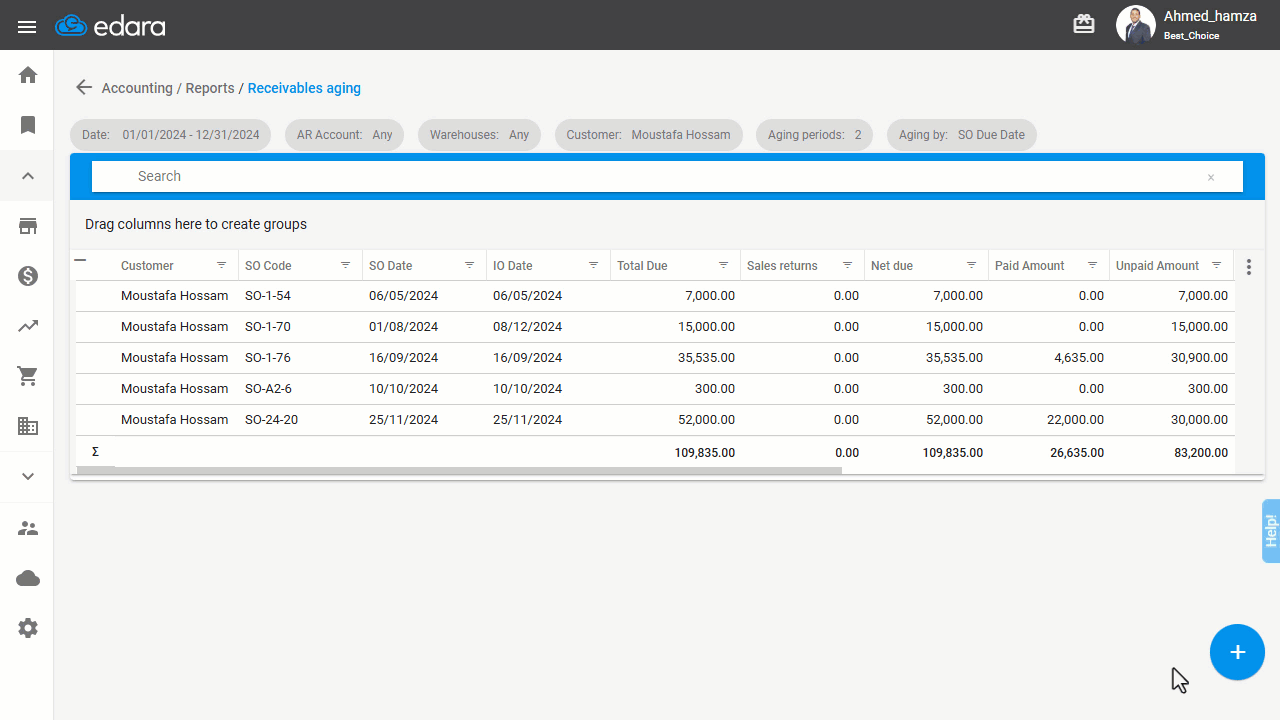
Task: Select the SO-1-70 cell
Action: tap(300, 327)
